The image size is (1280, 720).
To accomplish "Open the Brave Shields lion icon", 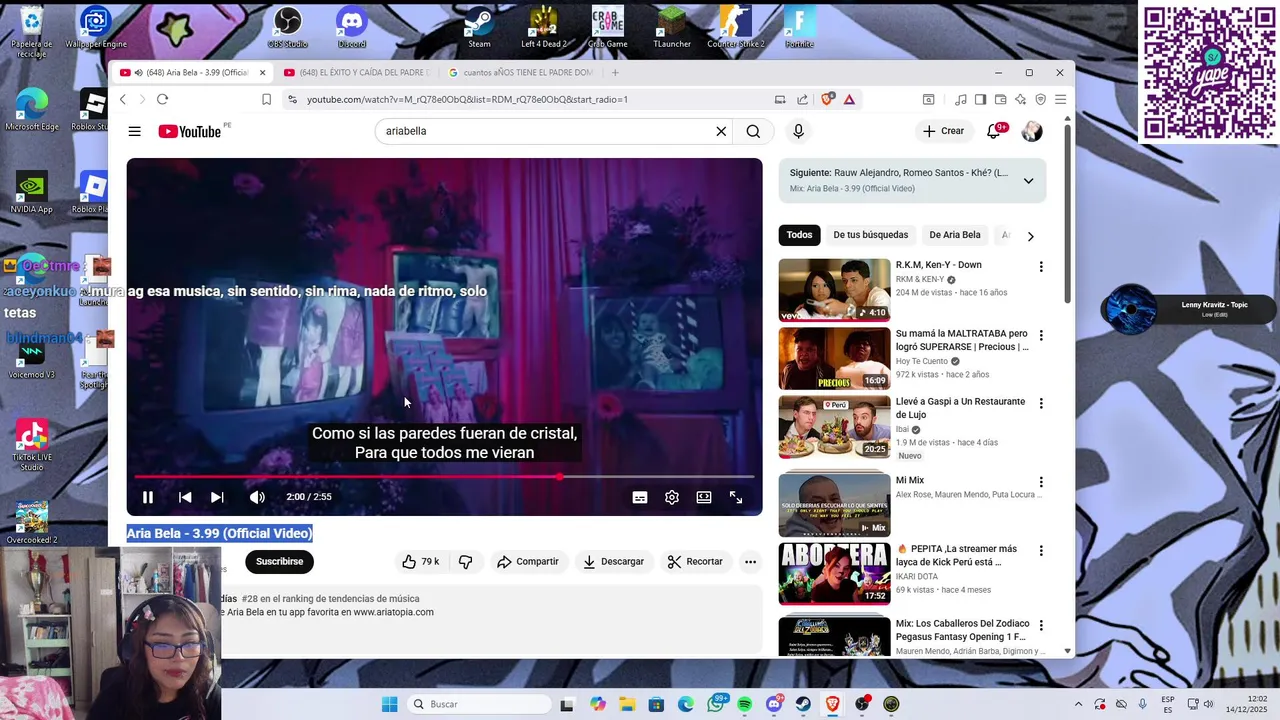I will (828, 99).
